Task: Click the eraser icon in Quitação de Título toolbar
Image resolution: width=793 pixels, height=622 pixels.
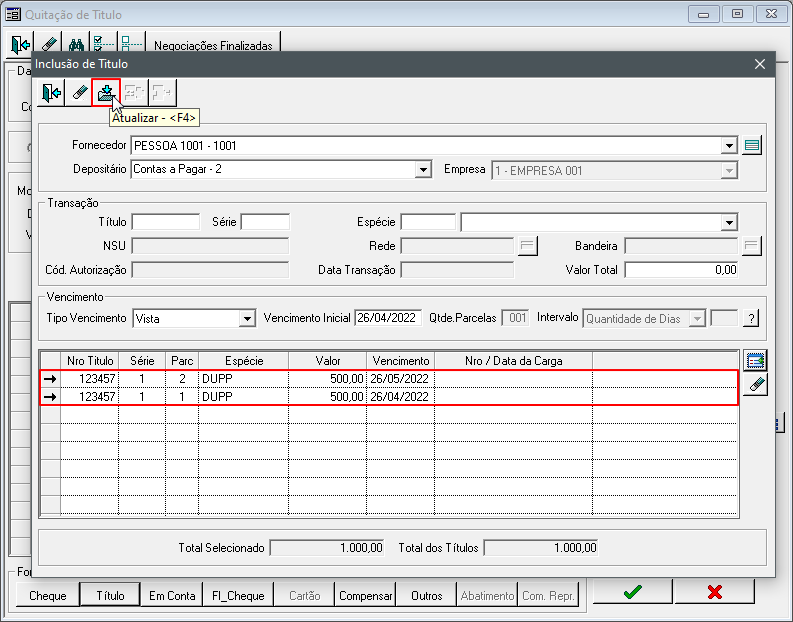Action: click(x=49, y=45)
